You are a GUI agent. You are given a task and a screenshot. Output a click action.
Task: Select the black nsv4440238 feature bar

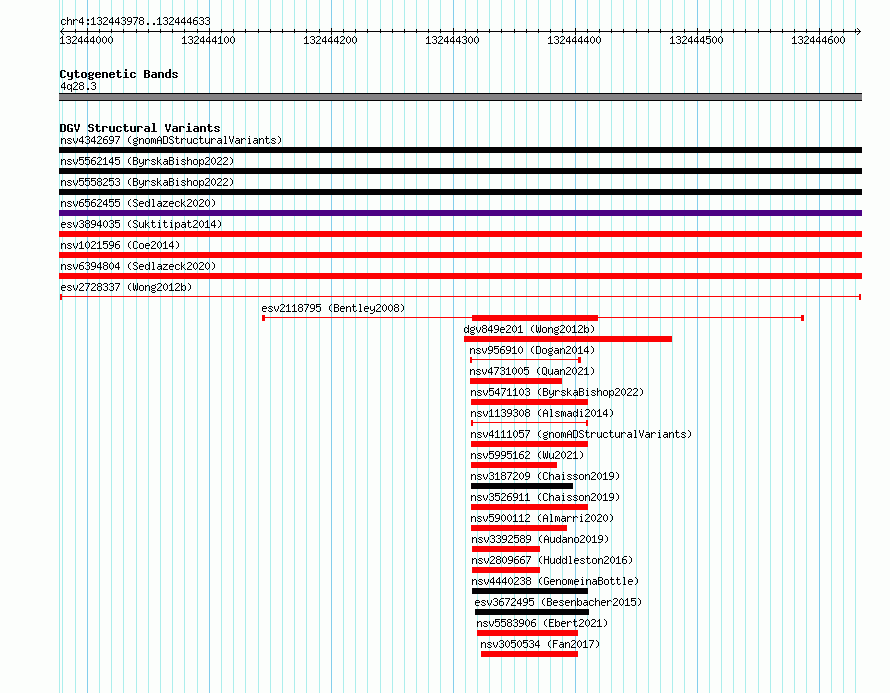tap(530, 591)
